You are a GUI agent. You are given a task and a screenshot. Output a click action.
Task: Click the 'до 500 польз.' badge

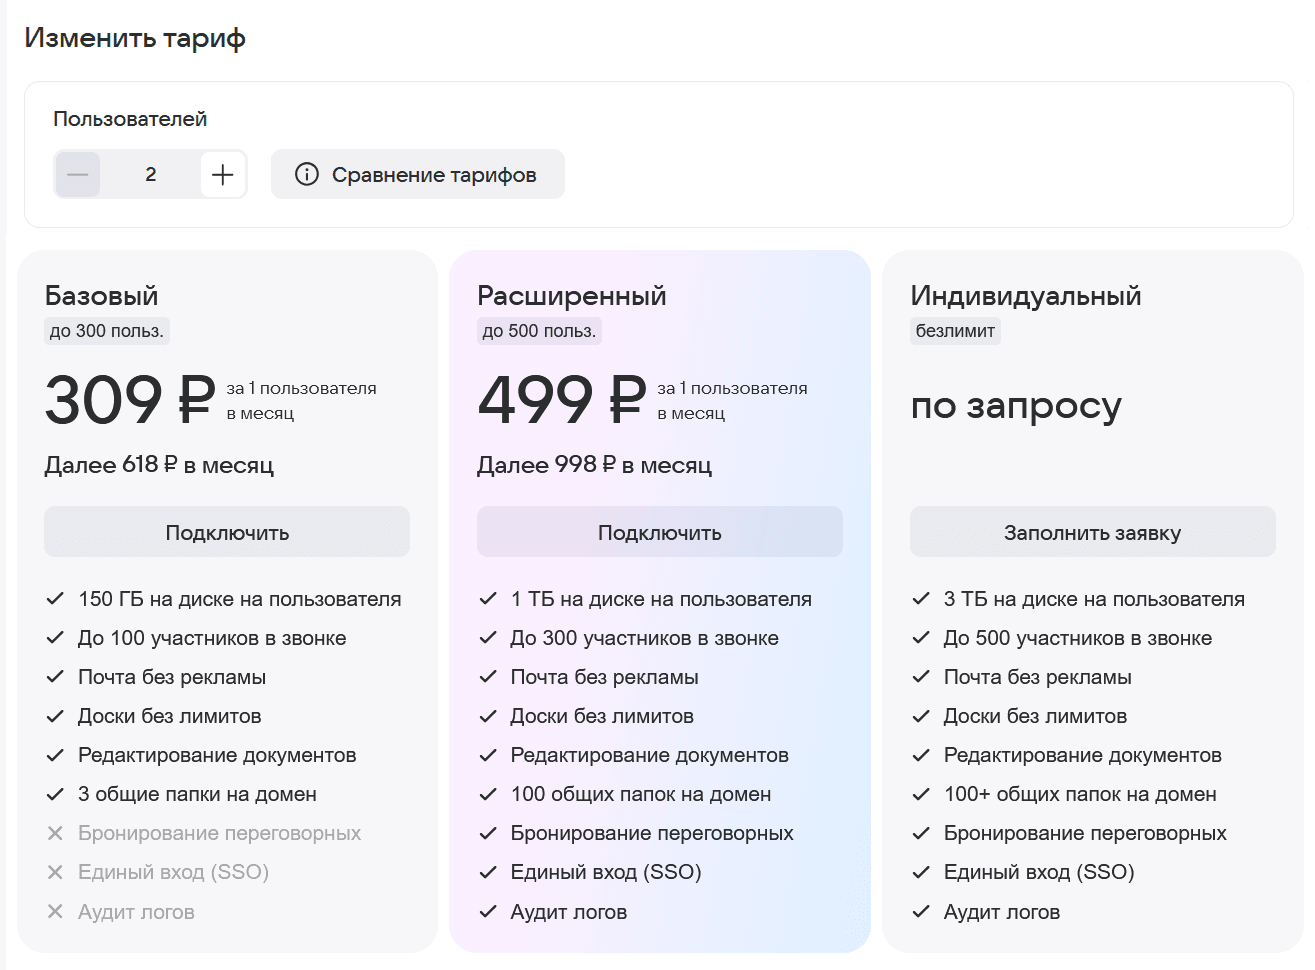click(x=539, y=331)
